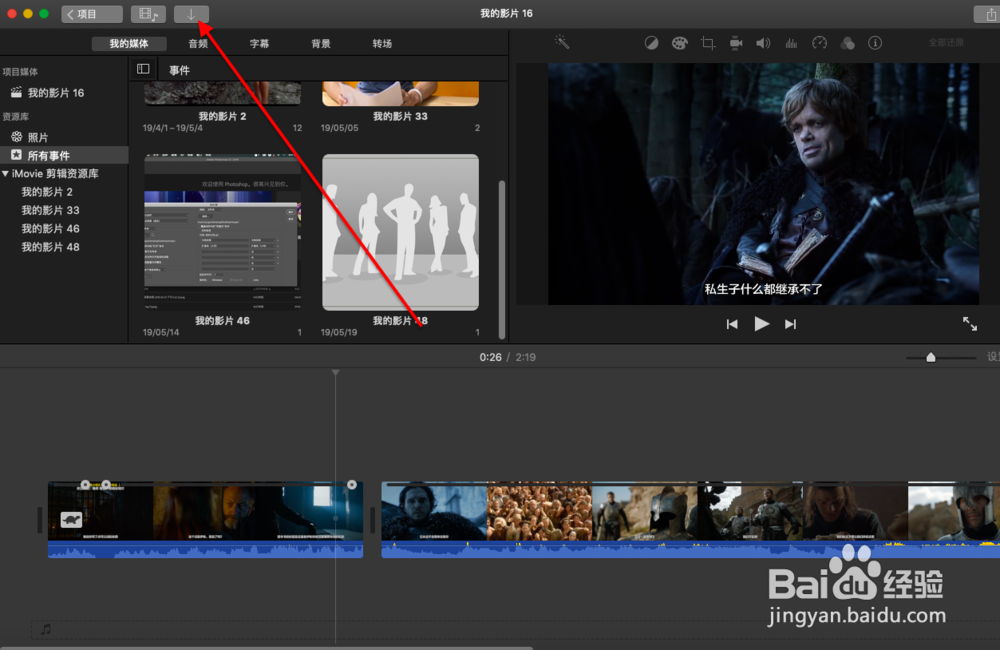Open the volume adjustment tool
The height and width of the screenshot is (650, 1000).
tap(763, 43)
